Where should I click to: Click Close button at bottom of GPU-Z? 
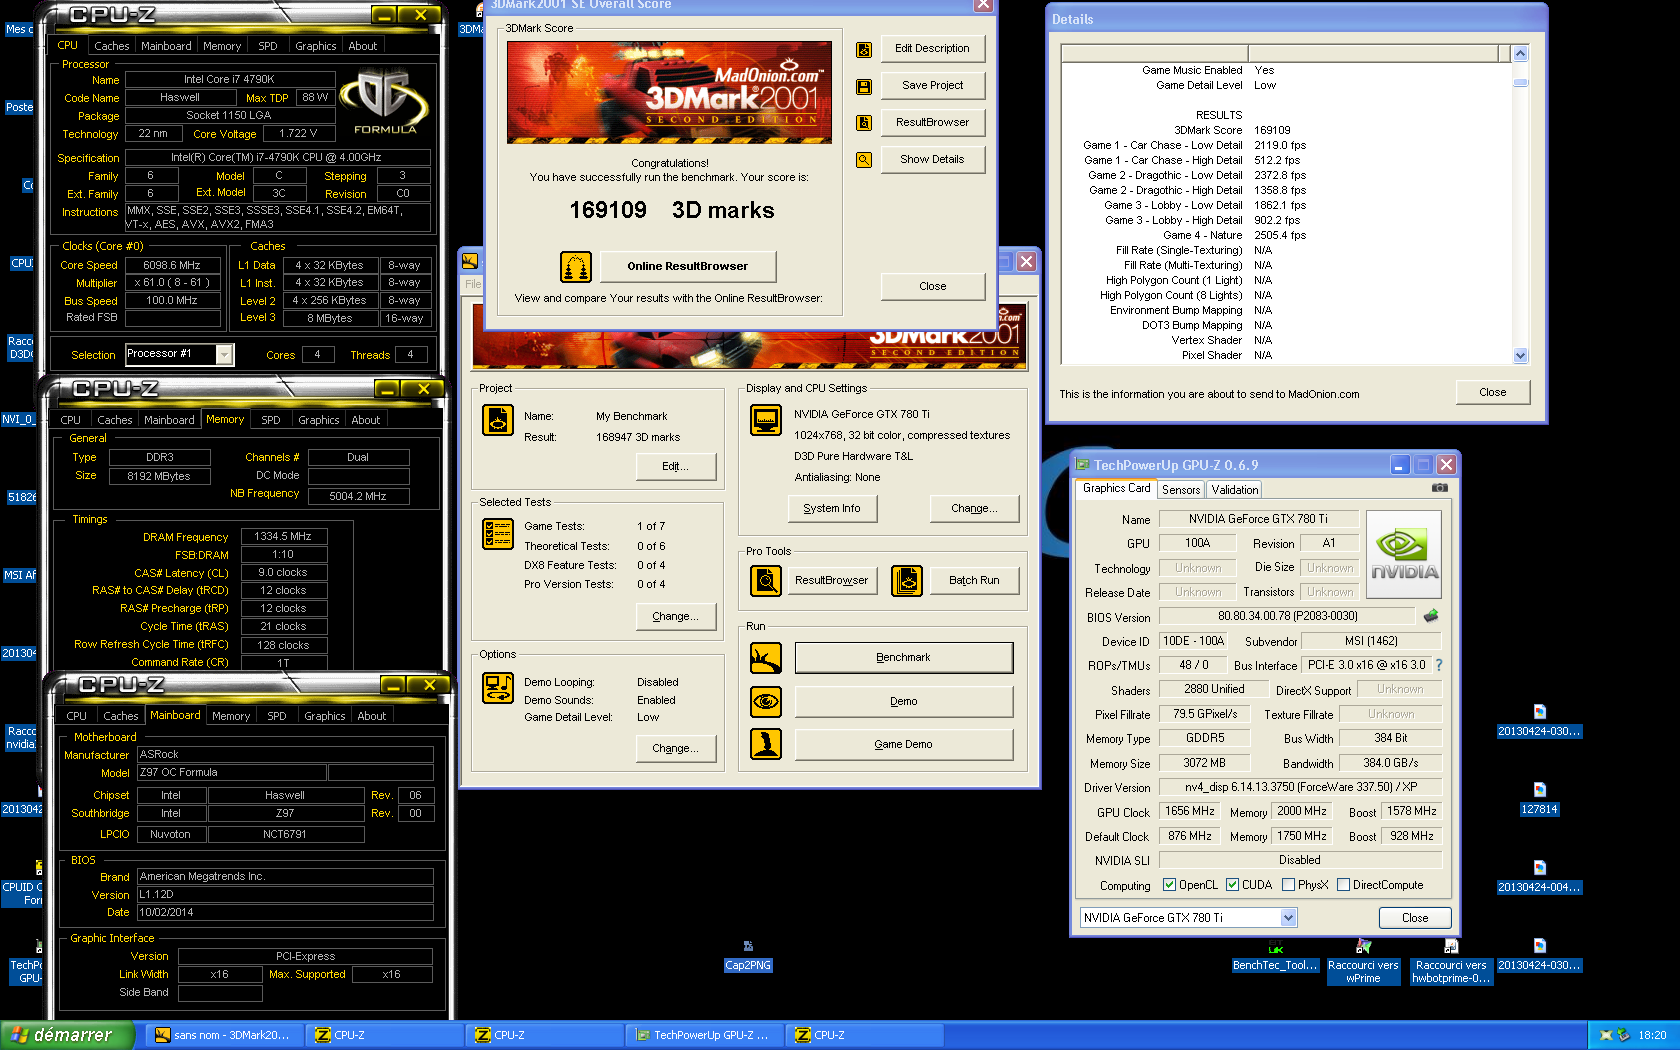(1414, 918)
